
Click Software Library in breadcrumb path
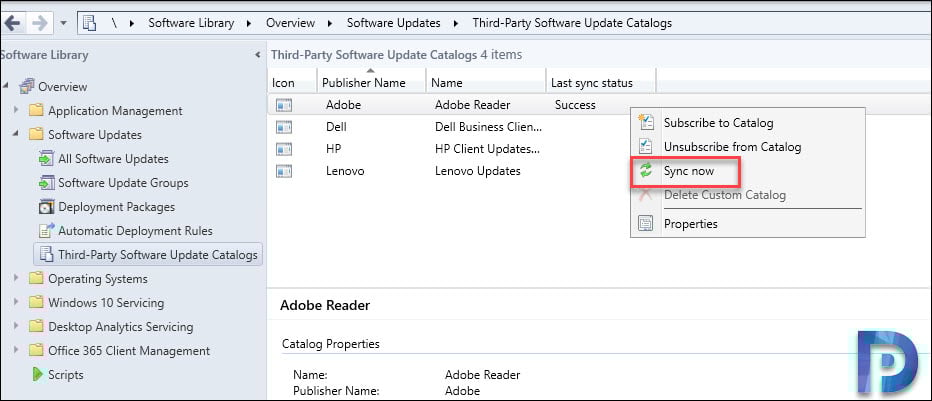(x=191, y=23)
